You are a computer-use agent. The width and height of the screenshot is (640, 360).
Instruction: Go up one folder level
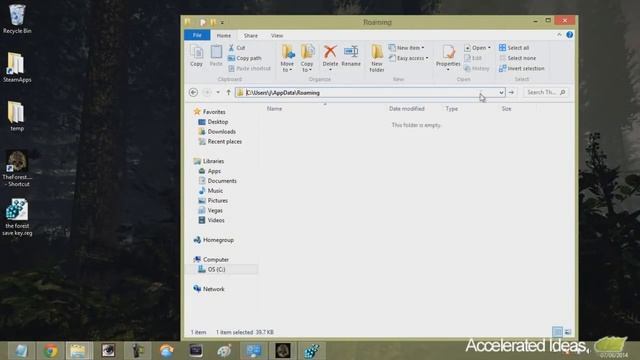pos(229,93)
